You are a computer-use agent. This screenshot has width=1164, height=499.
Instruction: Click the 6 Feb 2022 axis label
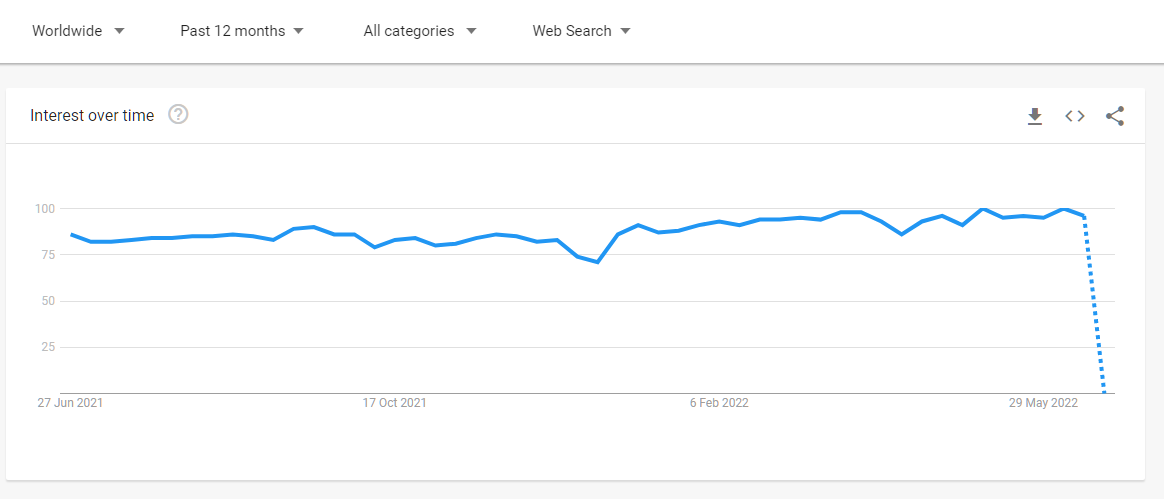click(719, 403)
